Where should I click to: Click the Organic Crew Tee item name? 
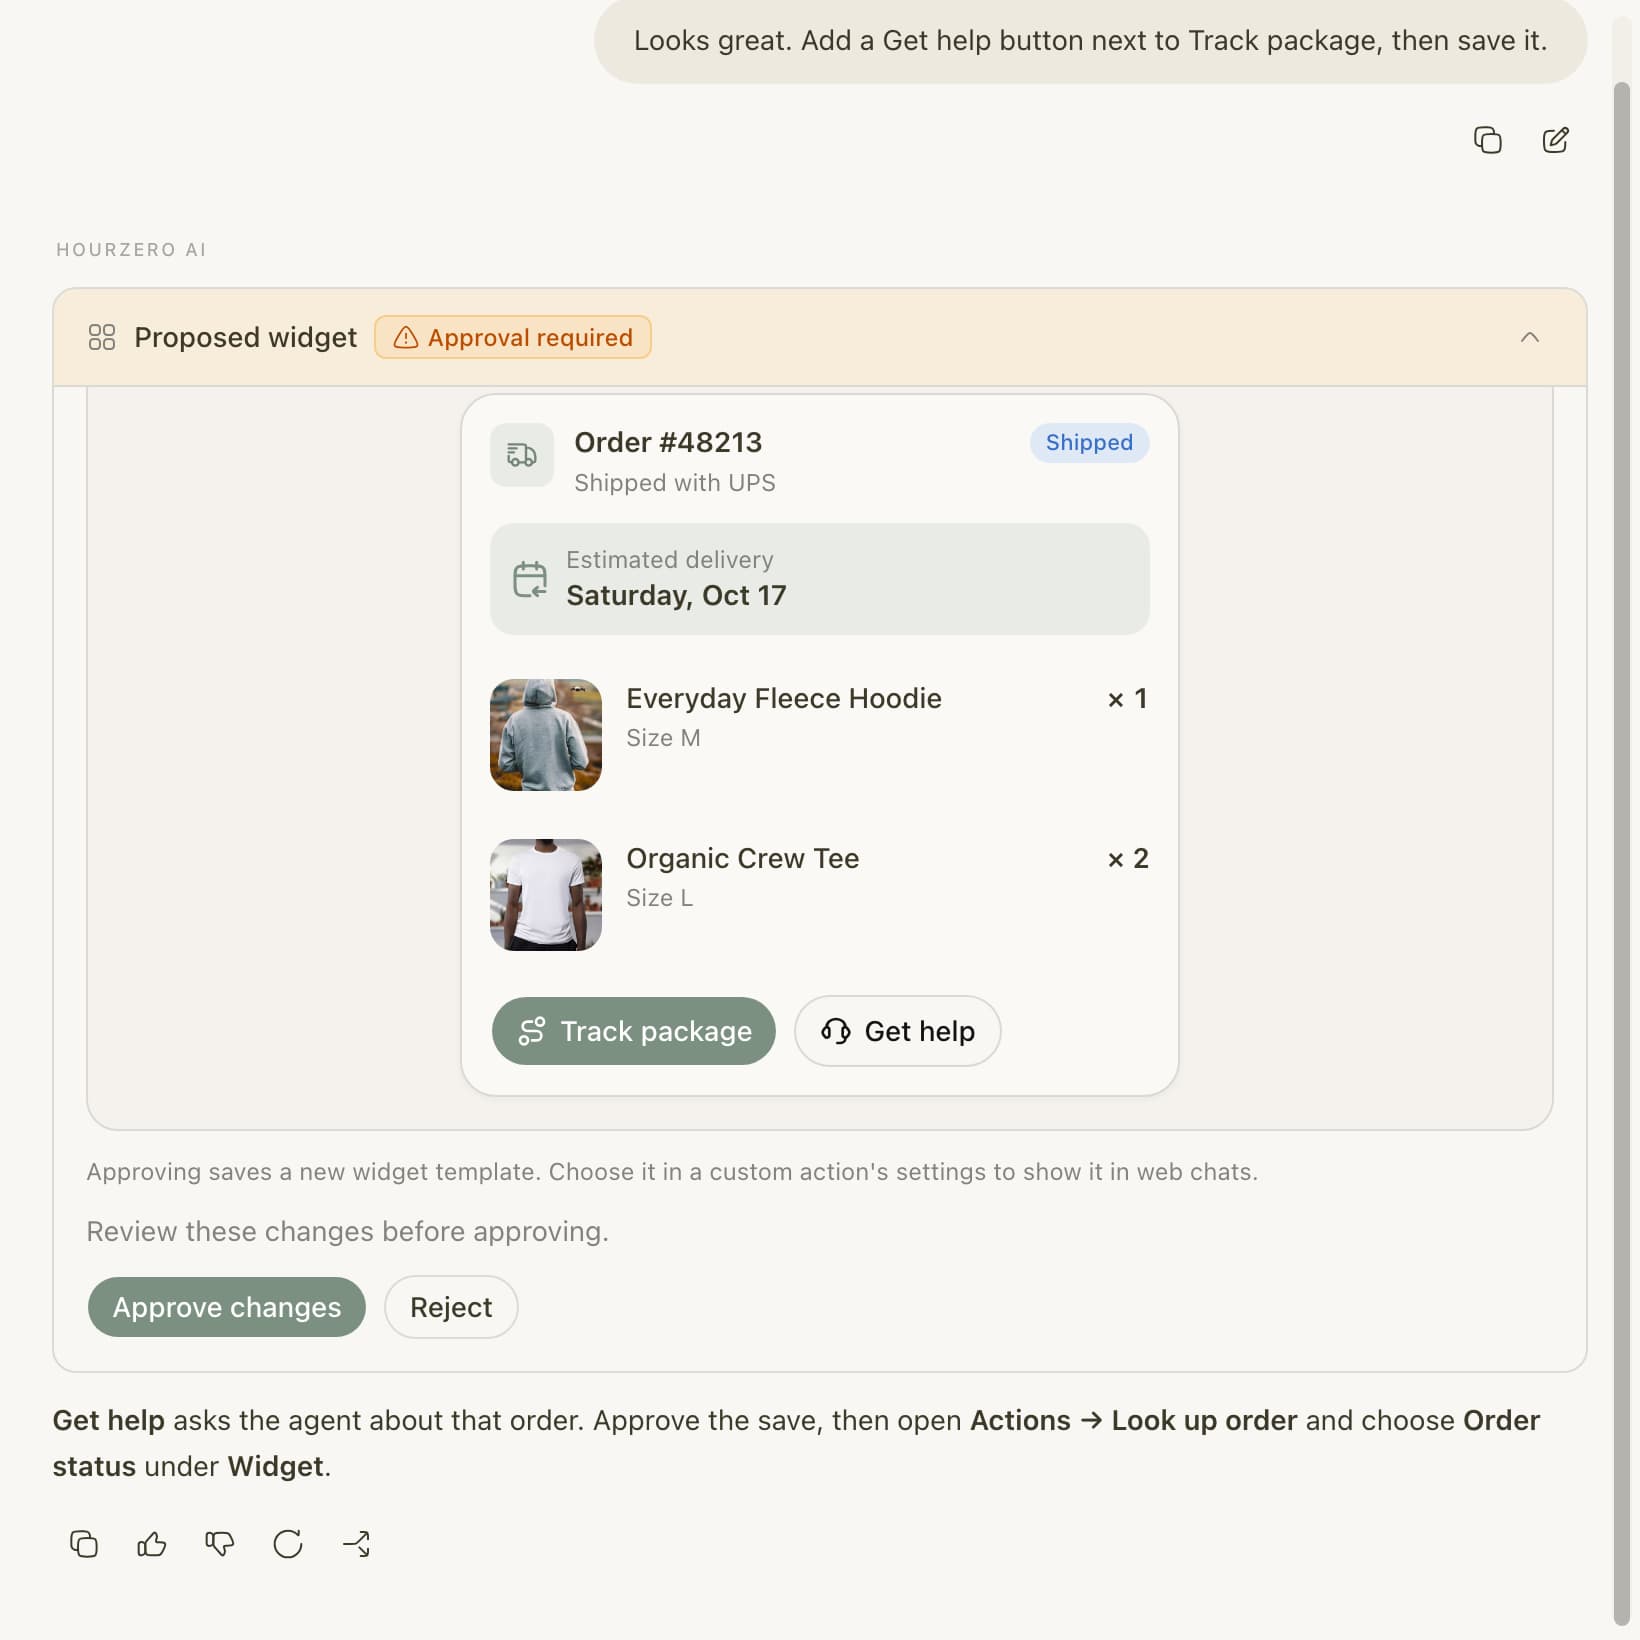(x=743, y=858)
